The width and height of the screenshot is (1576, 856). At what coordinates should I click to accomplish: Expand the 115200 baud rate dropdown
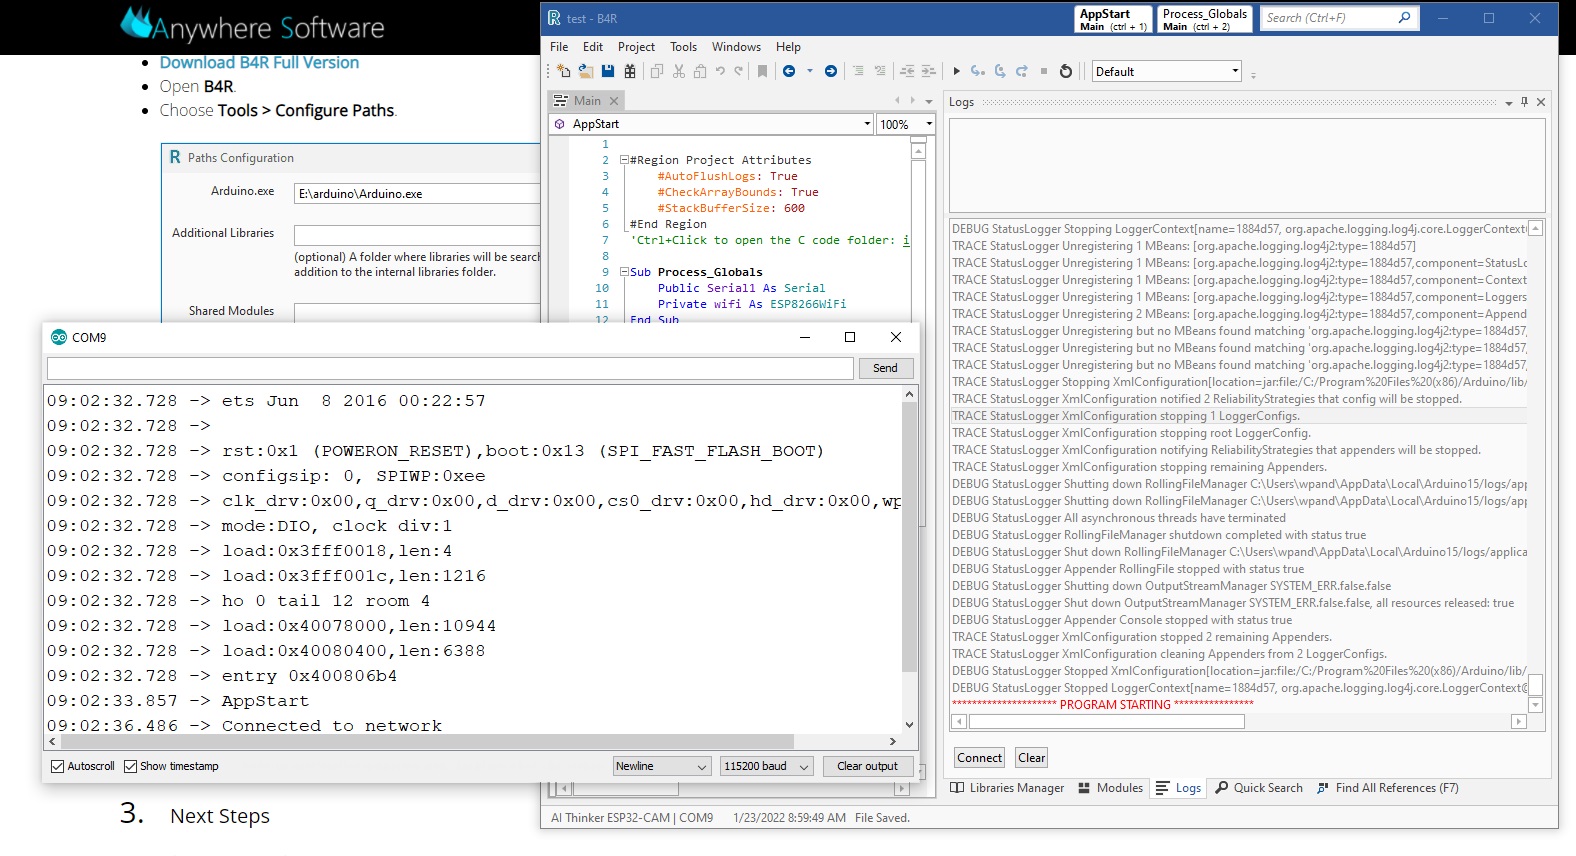click(x=766, y=766)
